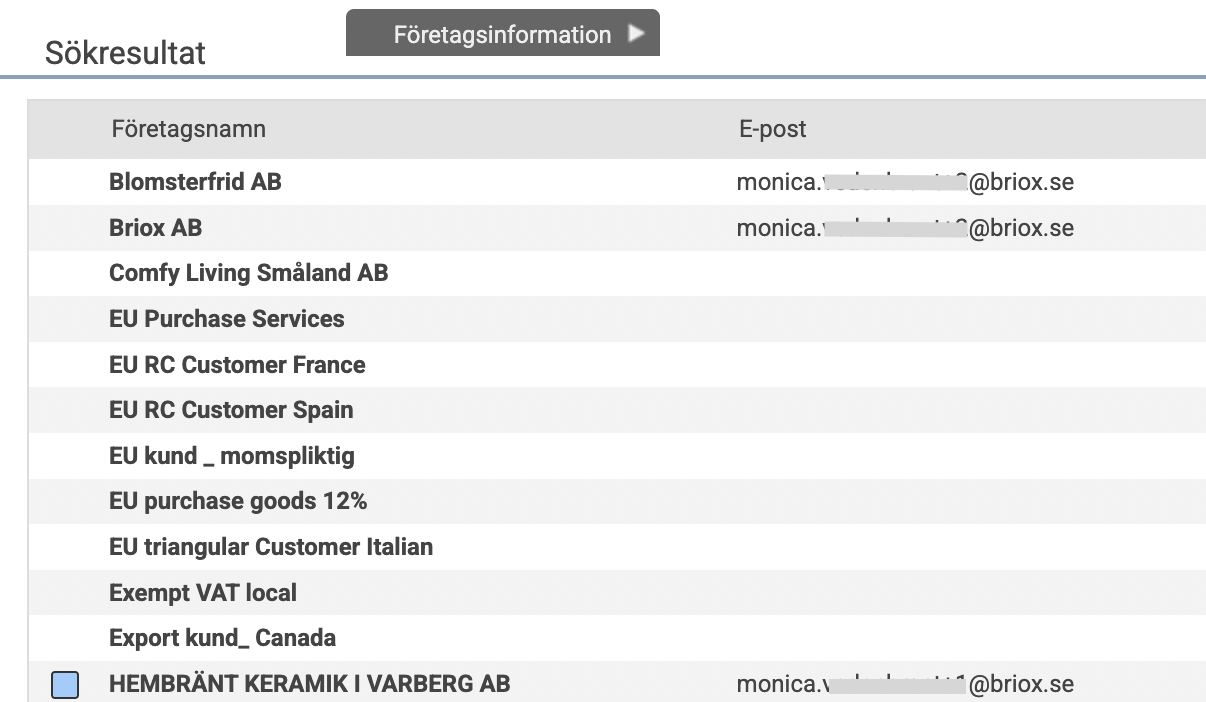The image size is (1206, 702).
Task: Click the Företagsinformation button
Action: (x=501, y=34)
